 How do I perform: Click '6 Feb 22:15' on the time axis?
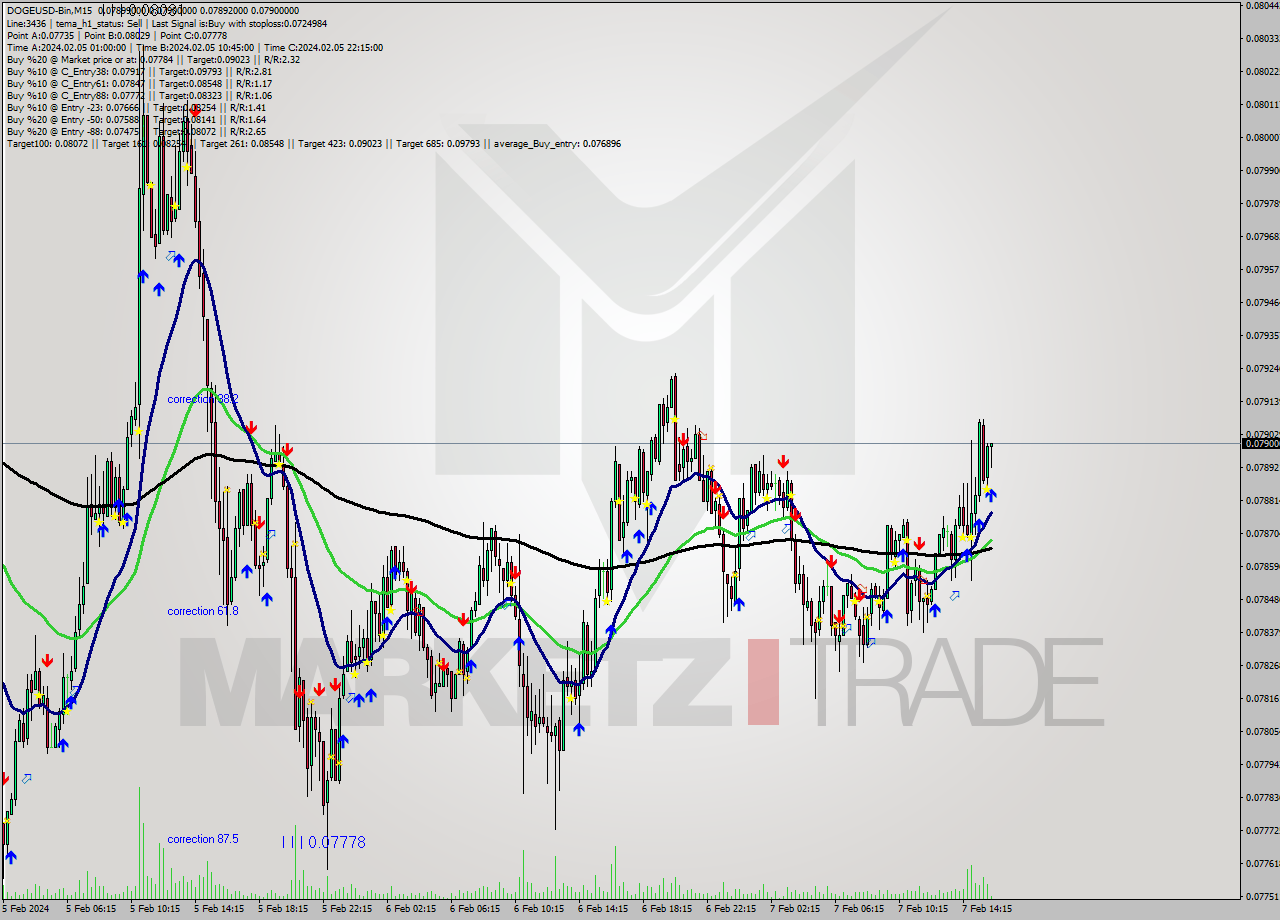pos(731,909)
